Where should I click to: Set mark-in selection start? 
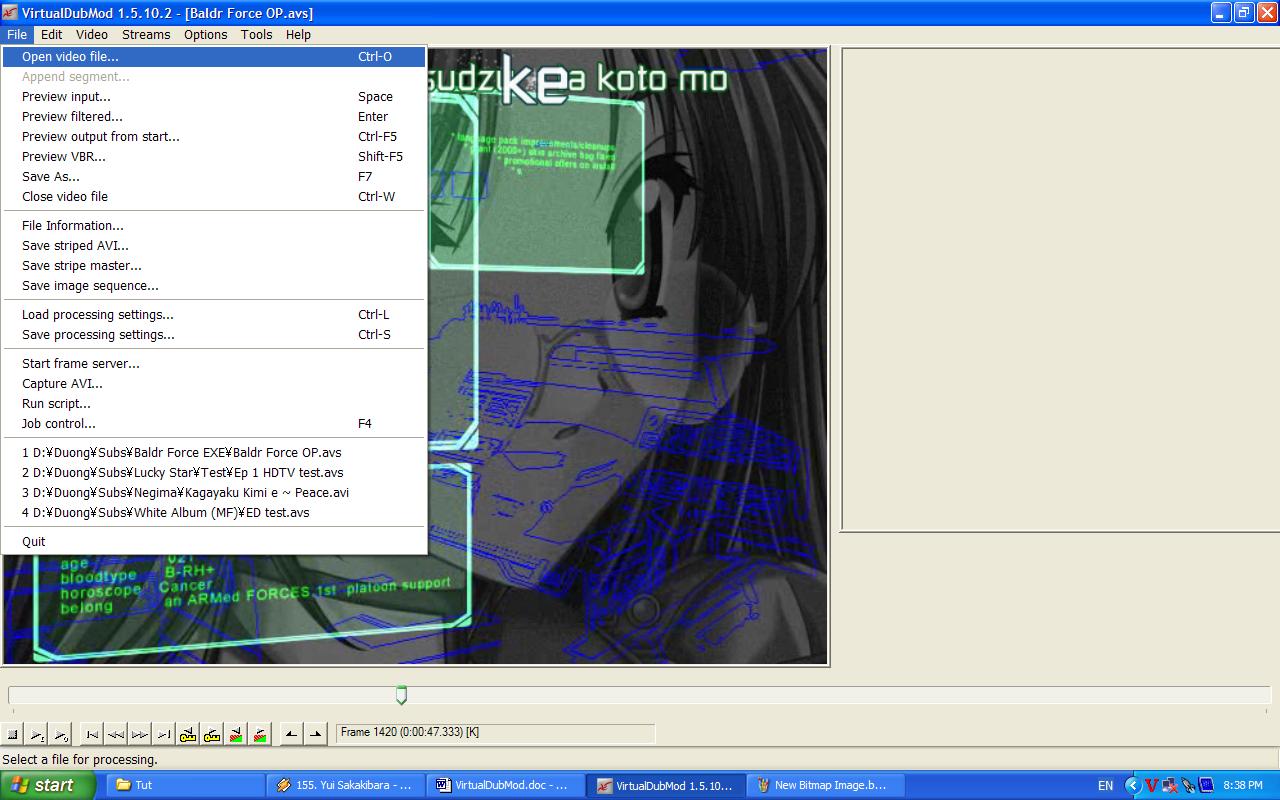291,734
